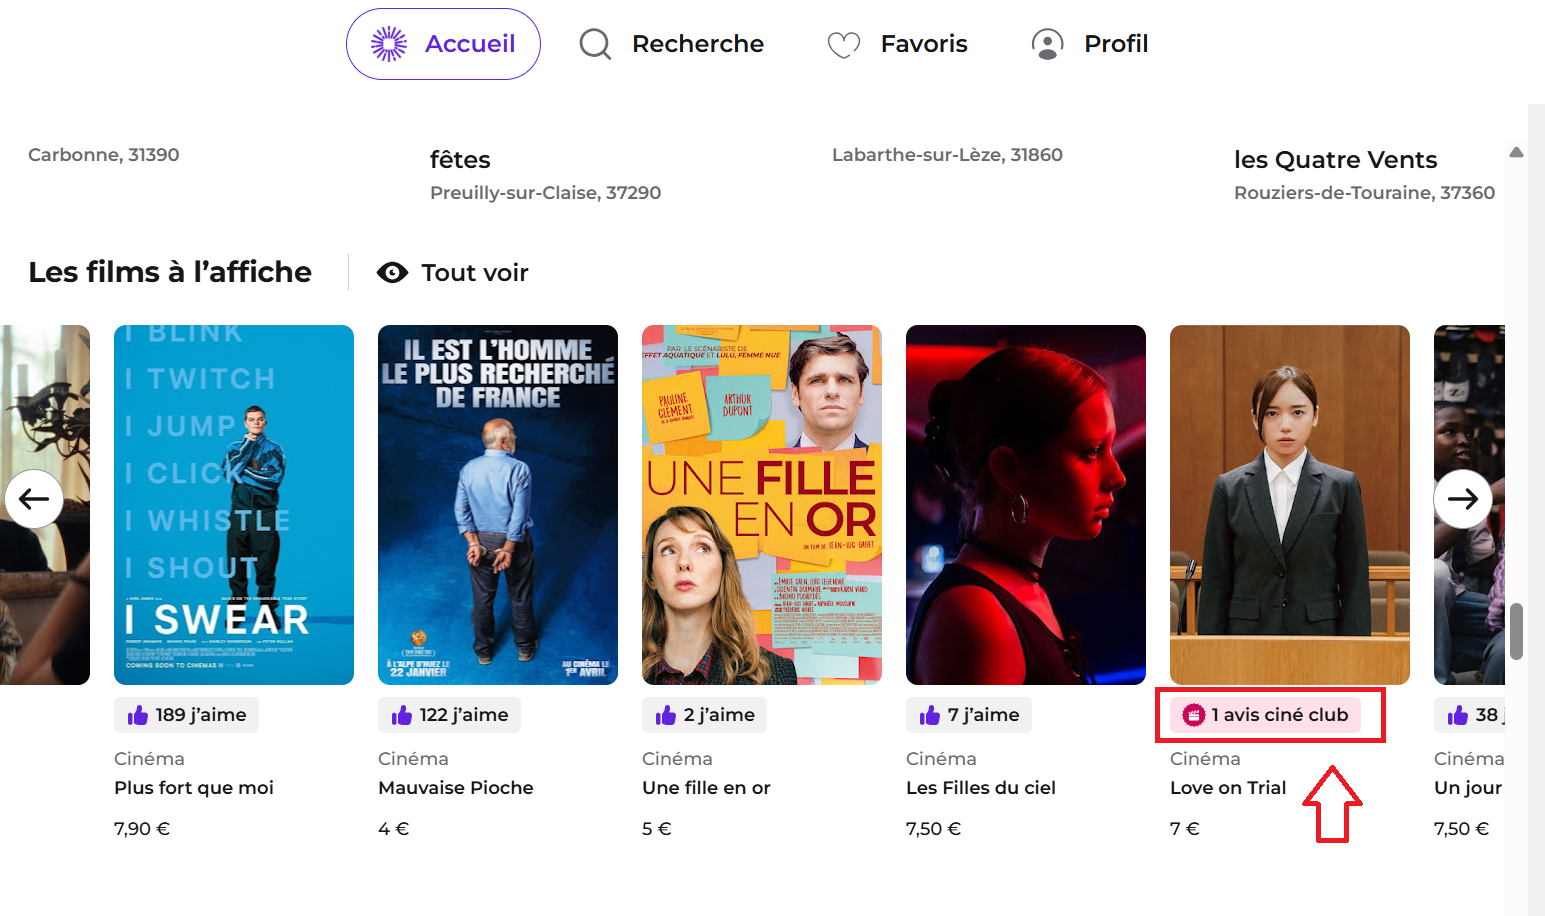Open Une fille en or poster
The width and height of the screenshot is (1545, 916).
pos(762,505)
